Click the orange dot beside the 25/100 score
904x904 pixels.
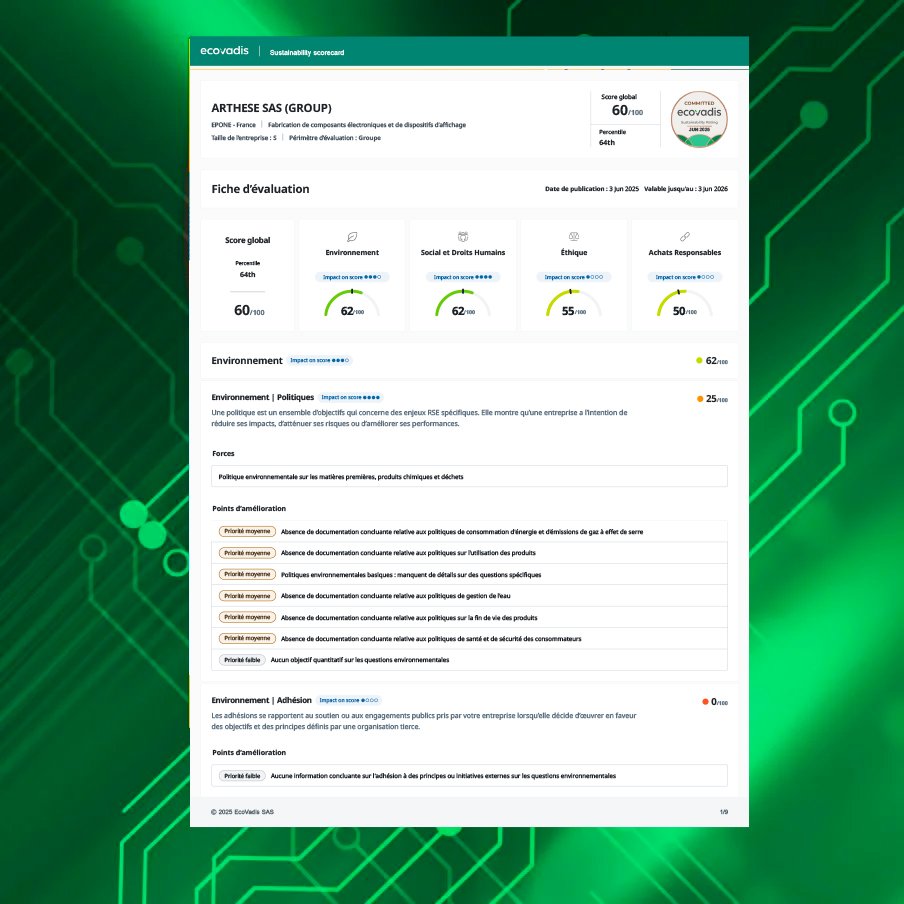coord(700,399)
